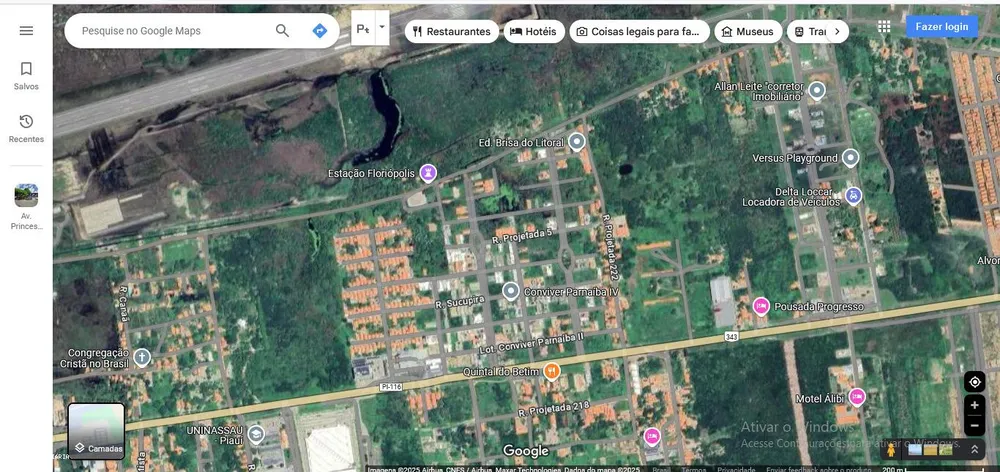
Task: Select the Pousada Progresso map pin
Action: (x=760, y=306)
